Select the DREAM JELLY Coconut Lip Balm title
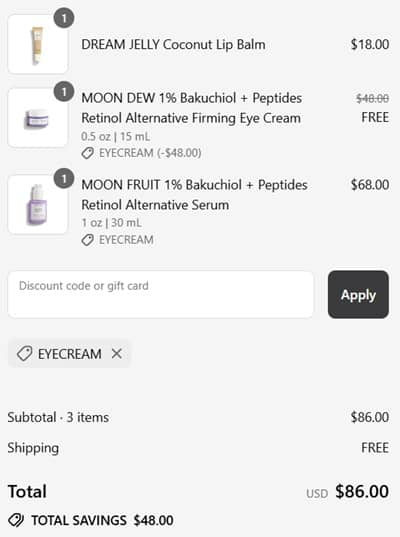The height and width of the screenshot is (537, 400). (x=173, y=45)
